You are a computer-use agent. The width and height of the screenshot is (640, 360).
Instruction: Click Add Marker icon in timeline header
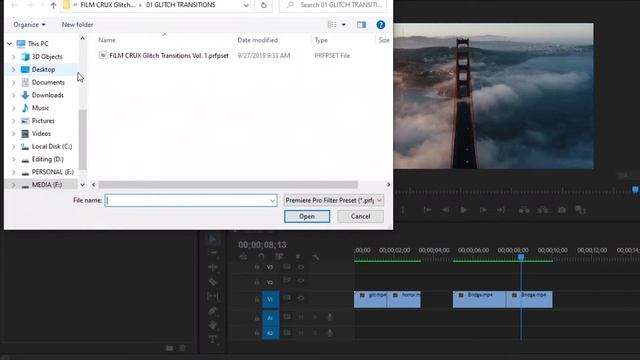pos(298,256)
